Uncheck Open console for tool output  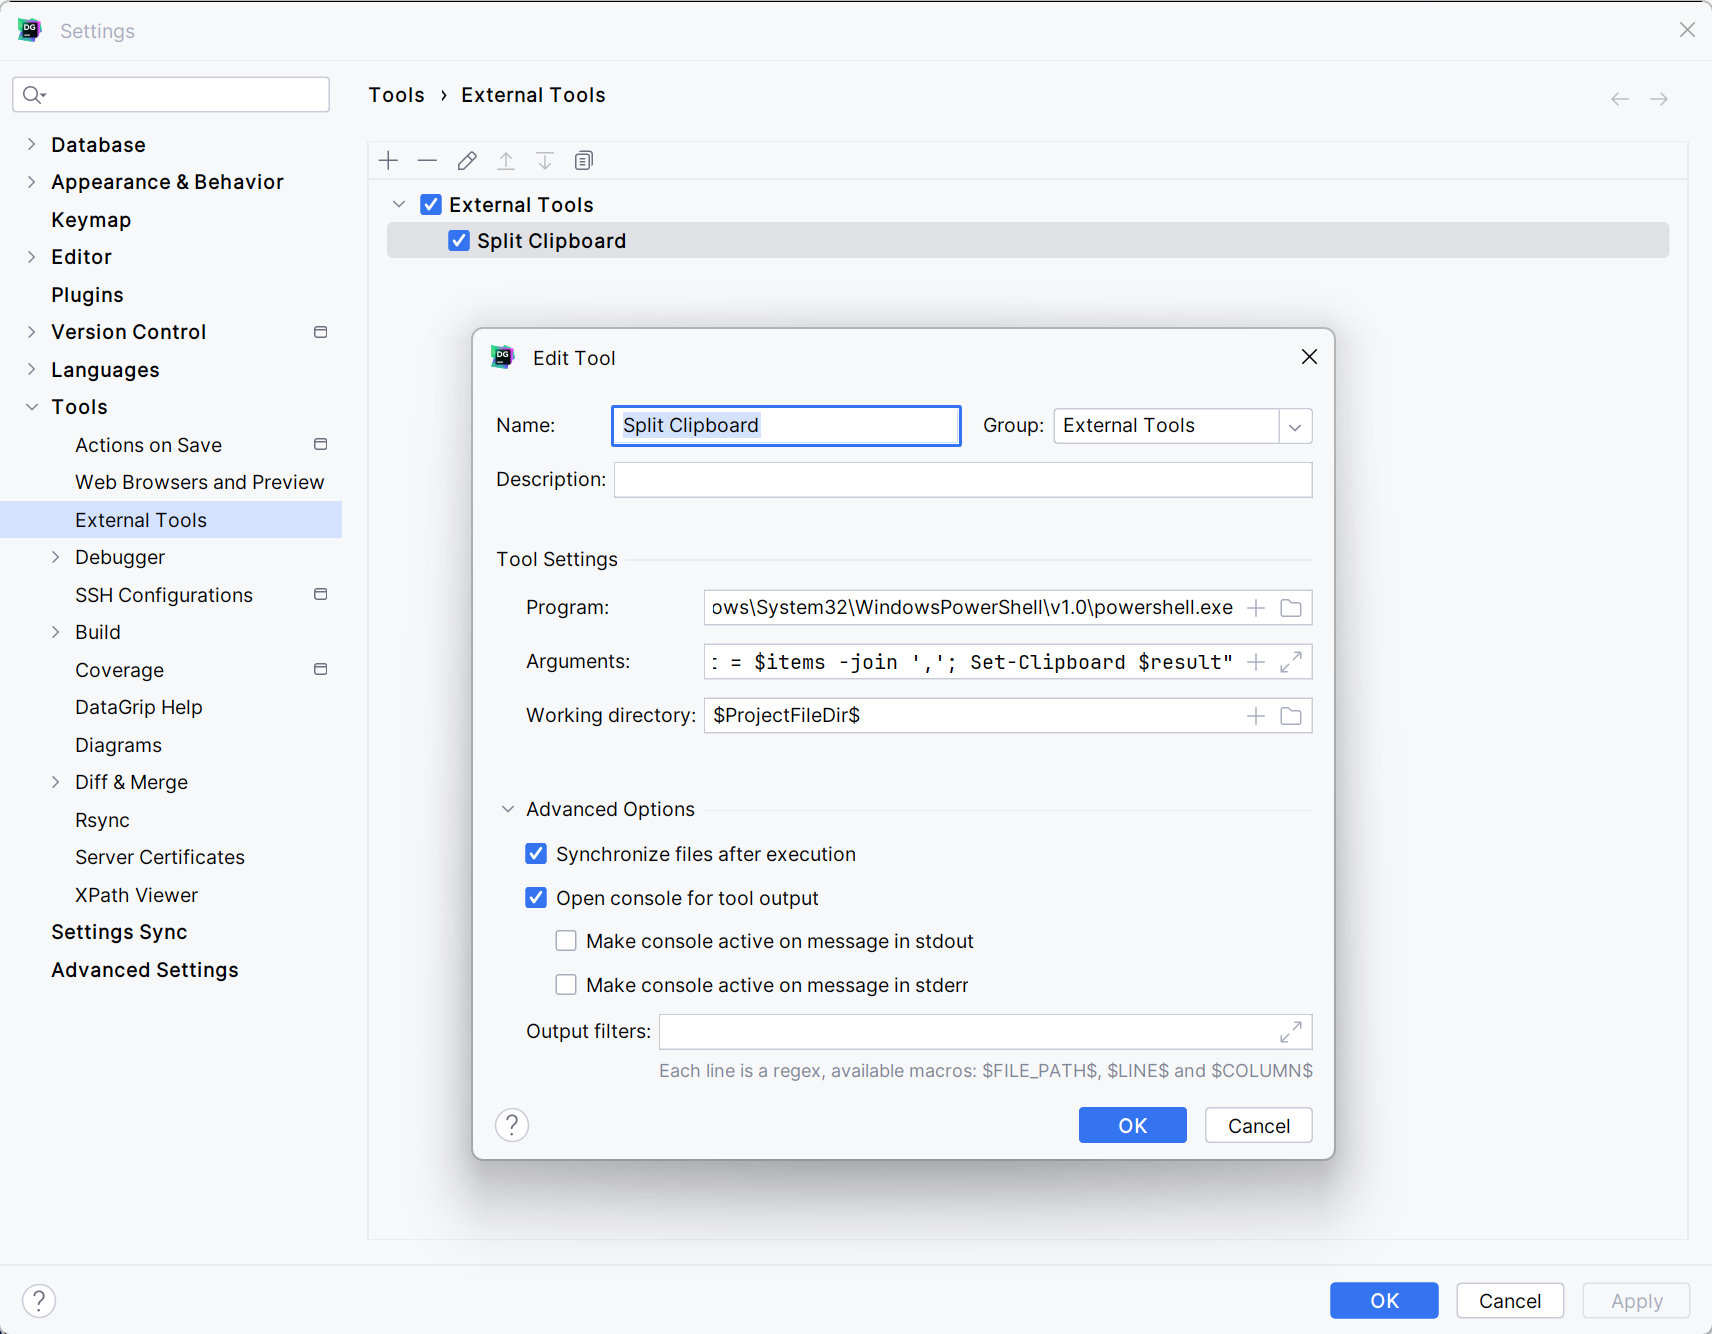click(x=537, y=898)
